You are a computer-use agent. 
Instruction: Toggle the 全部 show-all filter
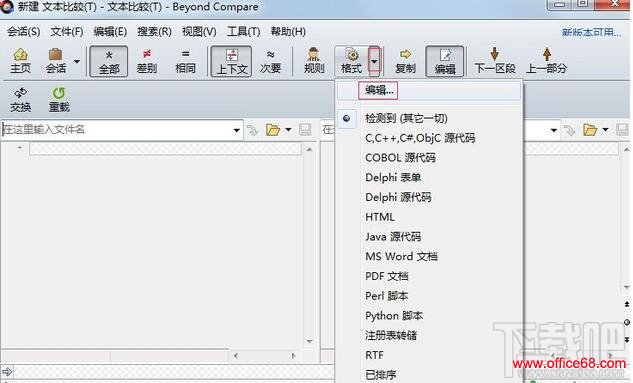point(109,61)
